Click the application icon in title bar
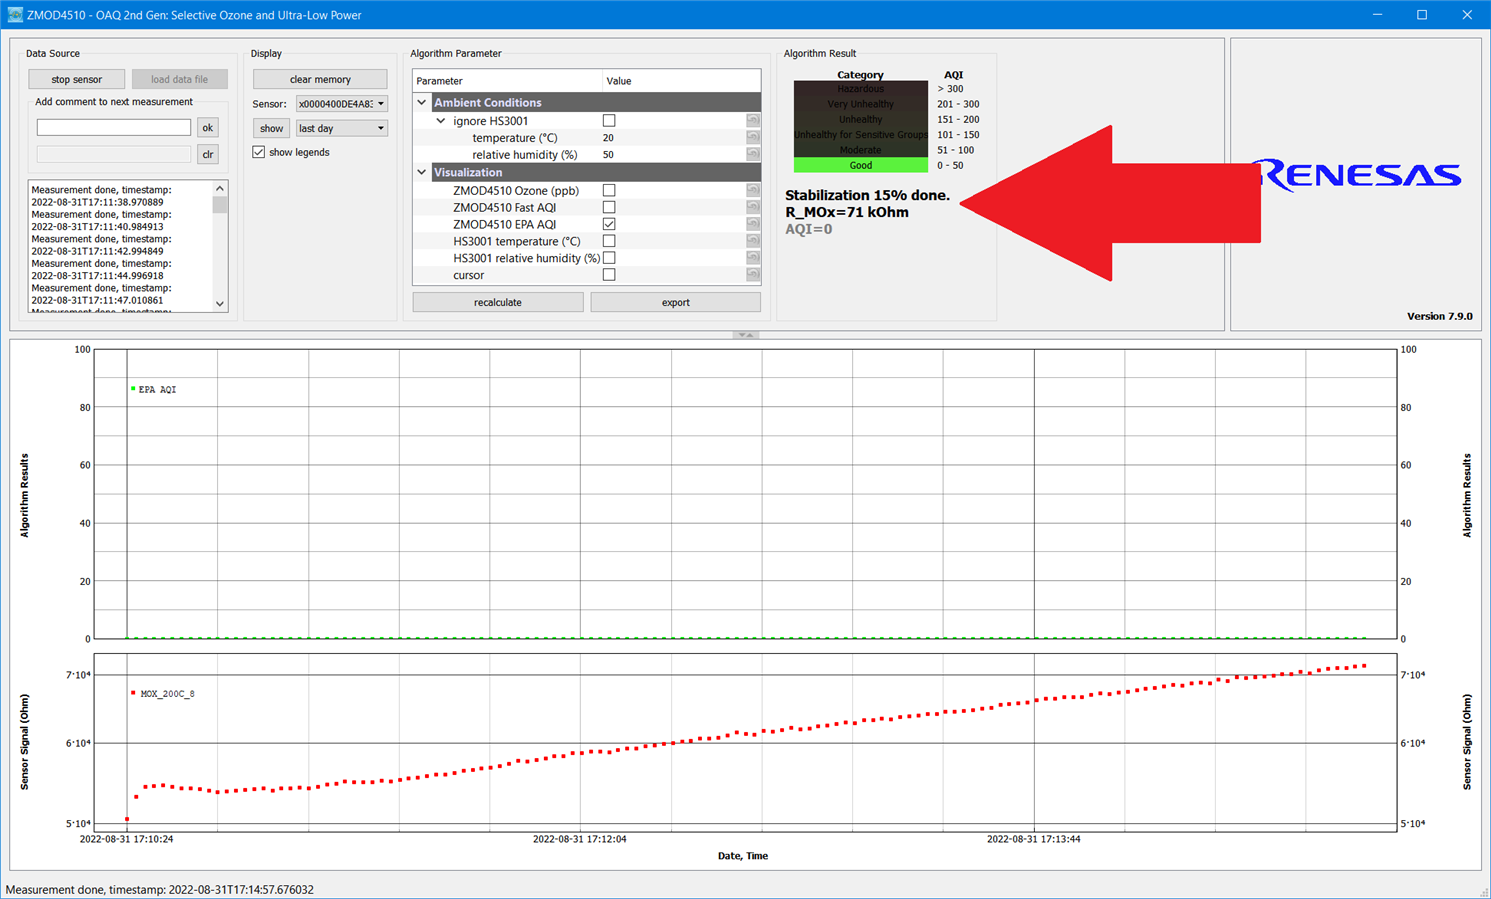The width and height of the screenshot is (1491, 899). pos(14,15)
